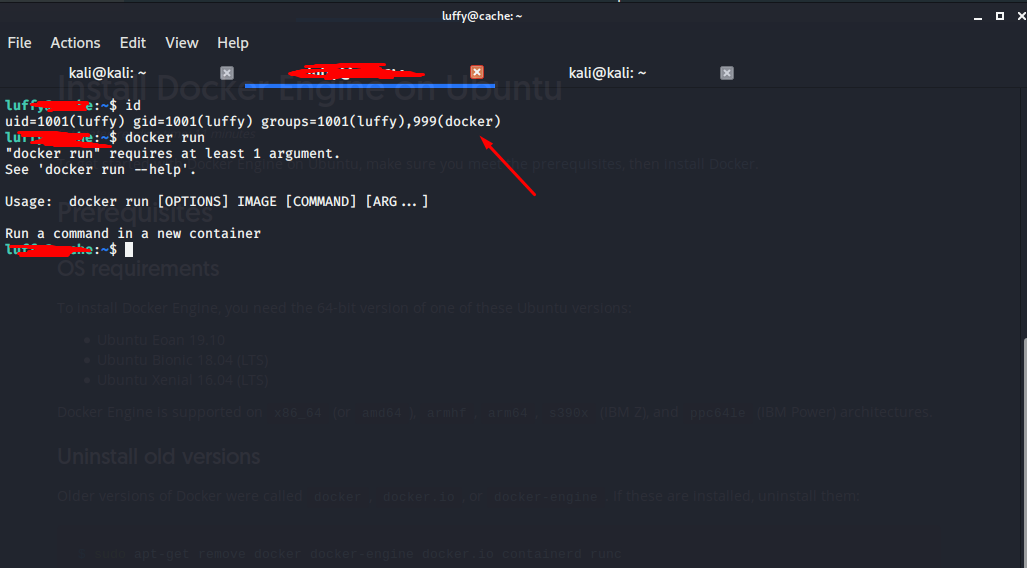Click the terminal scrollbar handle

(1024, 452)
